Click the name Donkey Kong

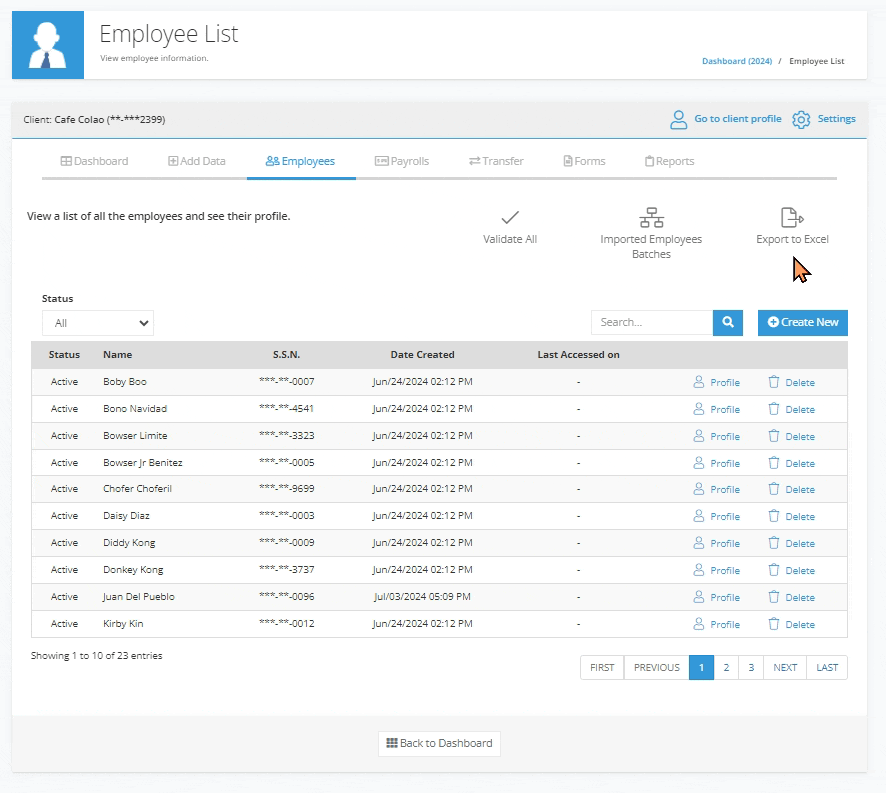click(133, 570)
